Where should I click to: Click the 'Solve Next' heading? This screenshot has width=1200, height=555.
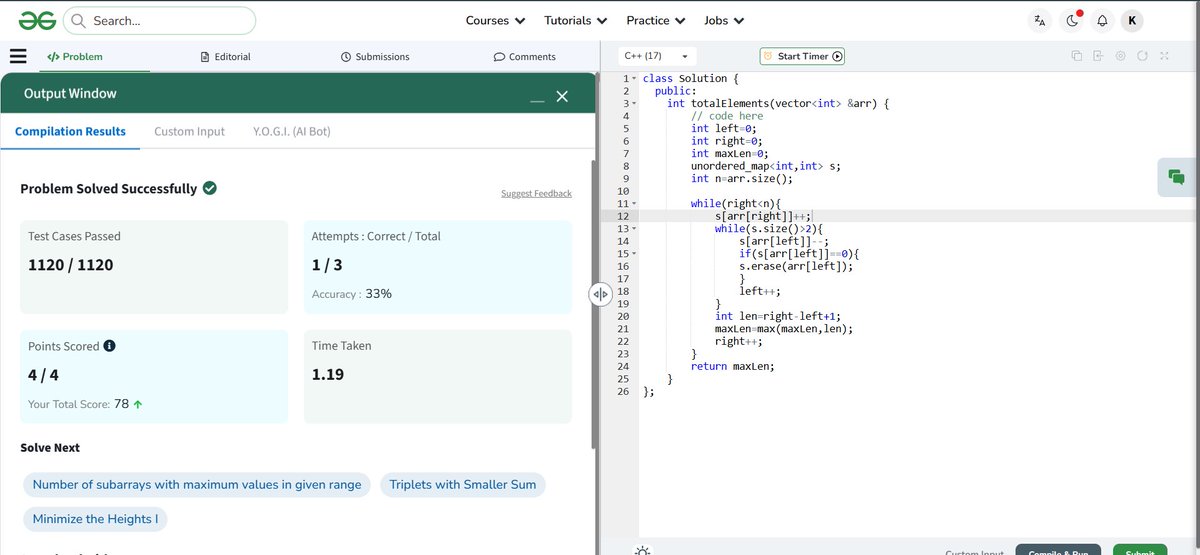tap(50, 448)
